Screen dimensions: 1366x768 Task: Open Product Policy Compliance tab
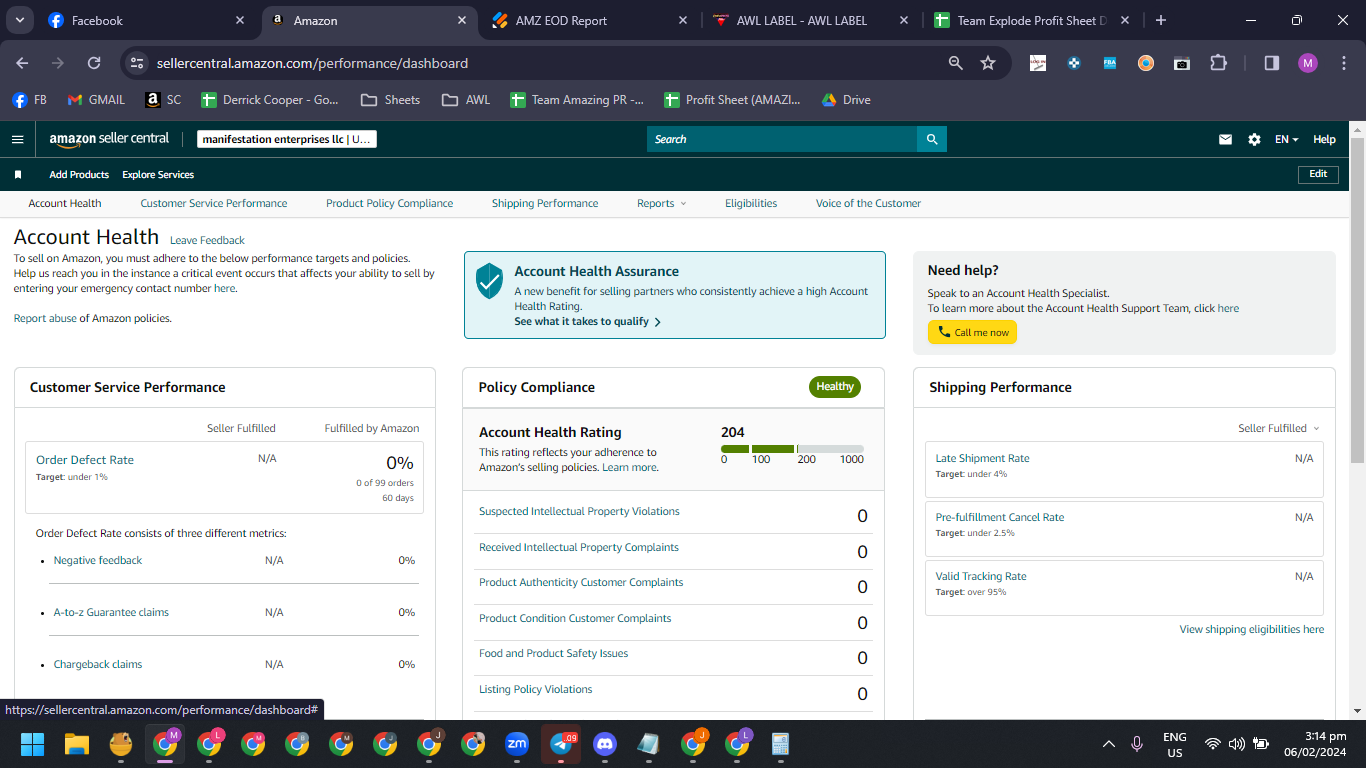pyautogui.click(x=389, y=204)
